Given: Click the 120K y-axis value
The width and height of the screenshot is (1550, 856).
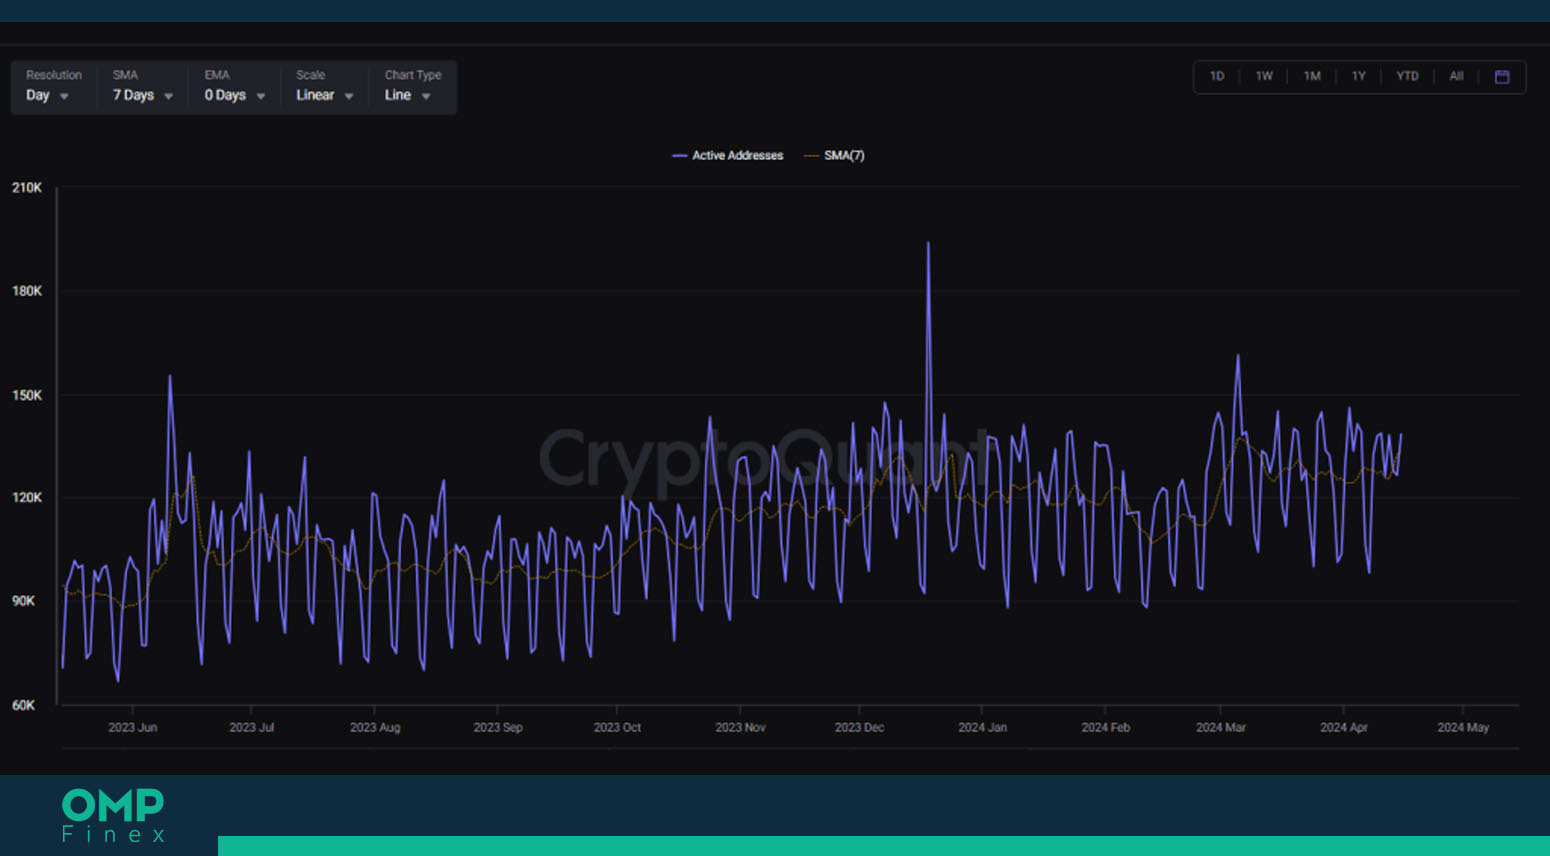Looking at the screenshot, I should coord(27,498).
